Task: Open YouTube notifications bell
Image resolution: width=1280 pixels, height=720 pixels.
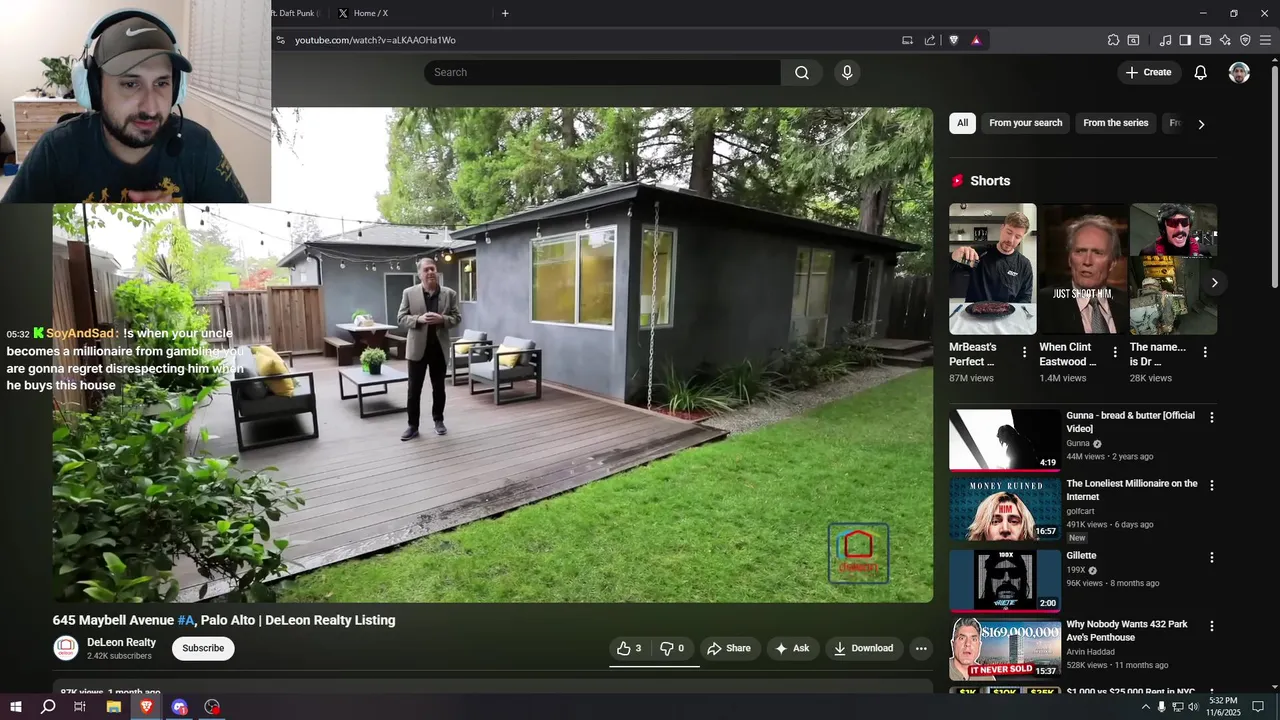Action: (1201, 72)
